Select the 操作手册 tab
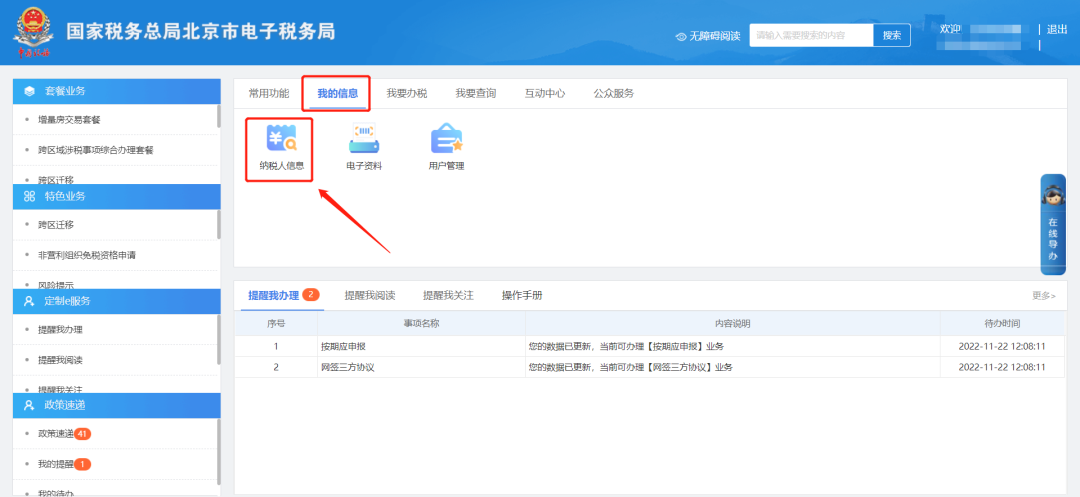This screenshot has width=1080, height=497. pos(522,295)
